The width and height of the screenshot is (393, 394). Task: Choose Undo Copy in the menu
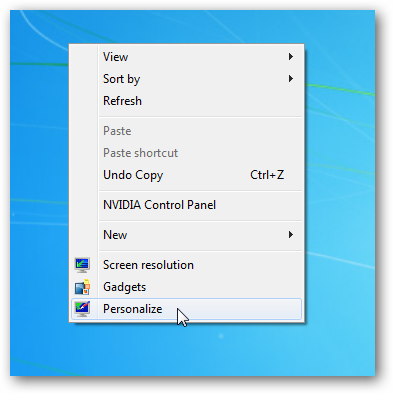186,175
